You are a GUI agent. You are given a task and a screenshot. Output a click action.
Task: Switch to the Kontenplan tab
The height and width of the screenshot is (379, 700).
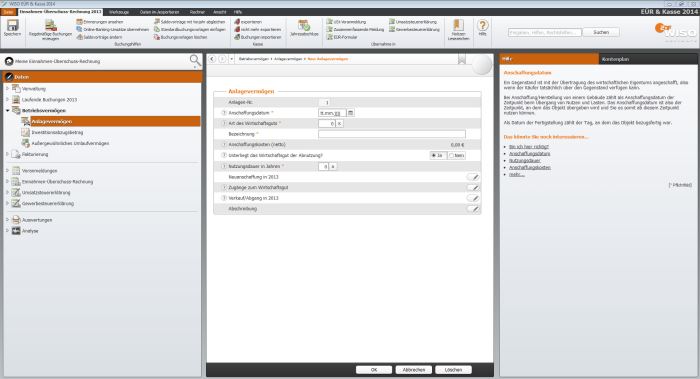coord(616,59)
